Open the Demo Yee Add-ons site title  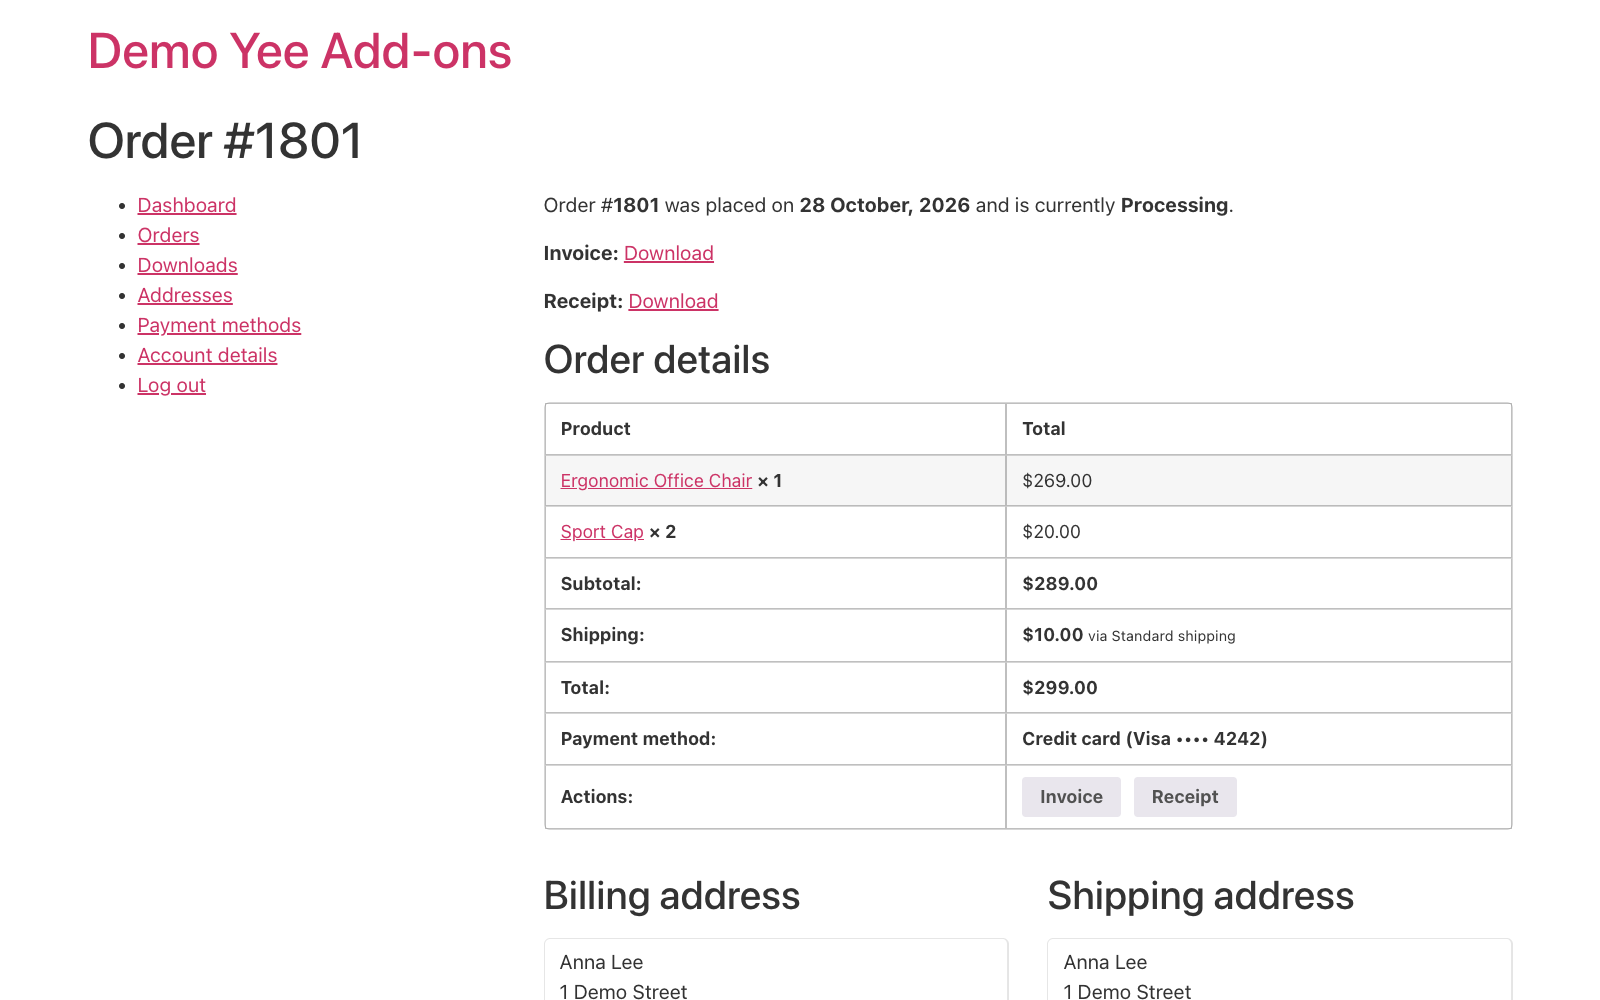[x=300, y=51]
